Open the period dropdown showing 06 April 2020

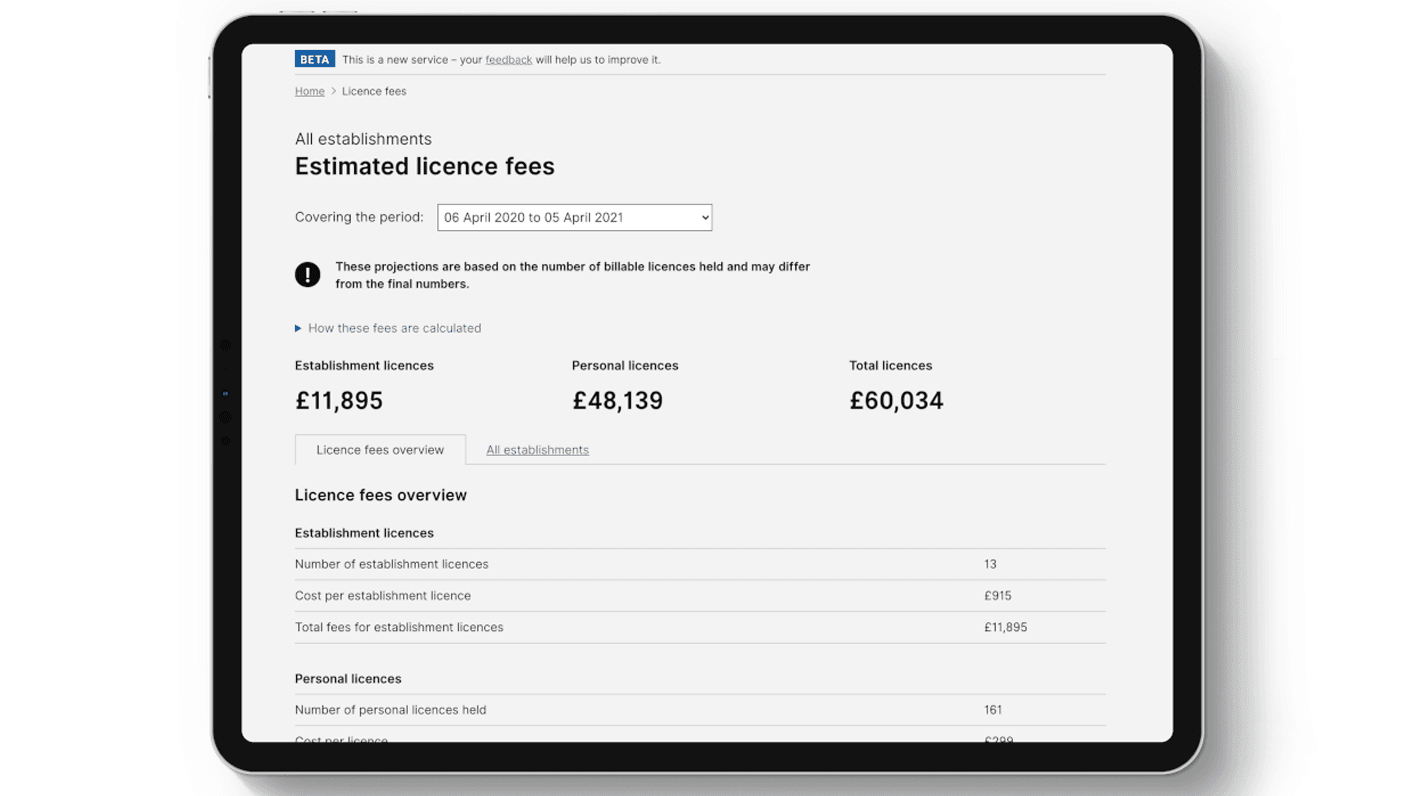click(x=574, y=217)
